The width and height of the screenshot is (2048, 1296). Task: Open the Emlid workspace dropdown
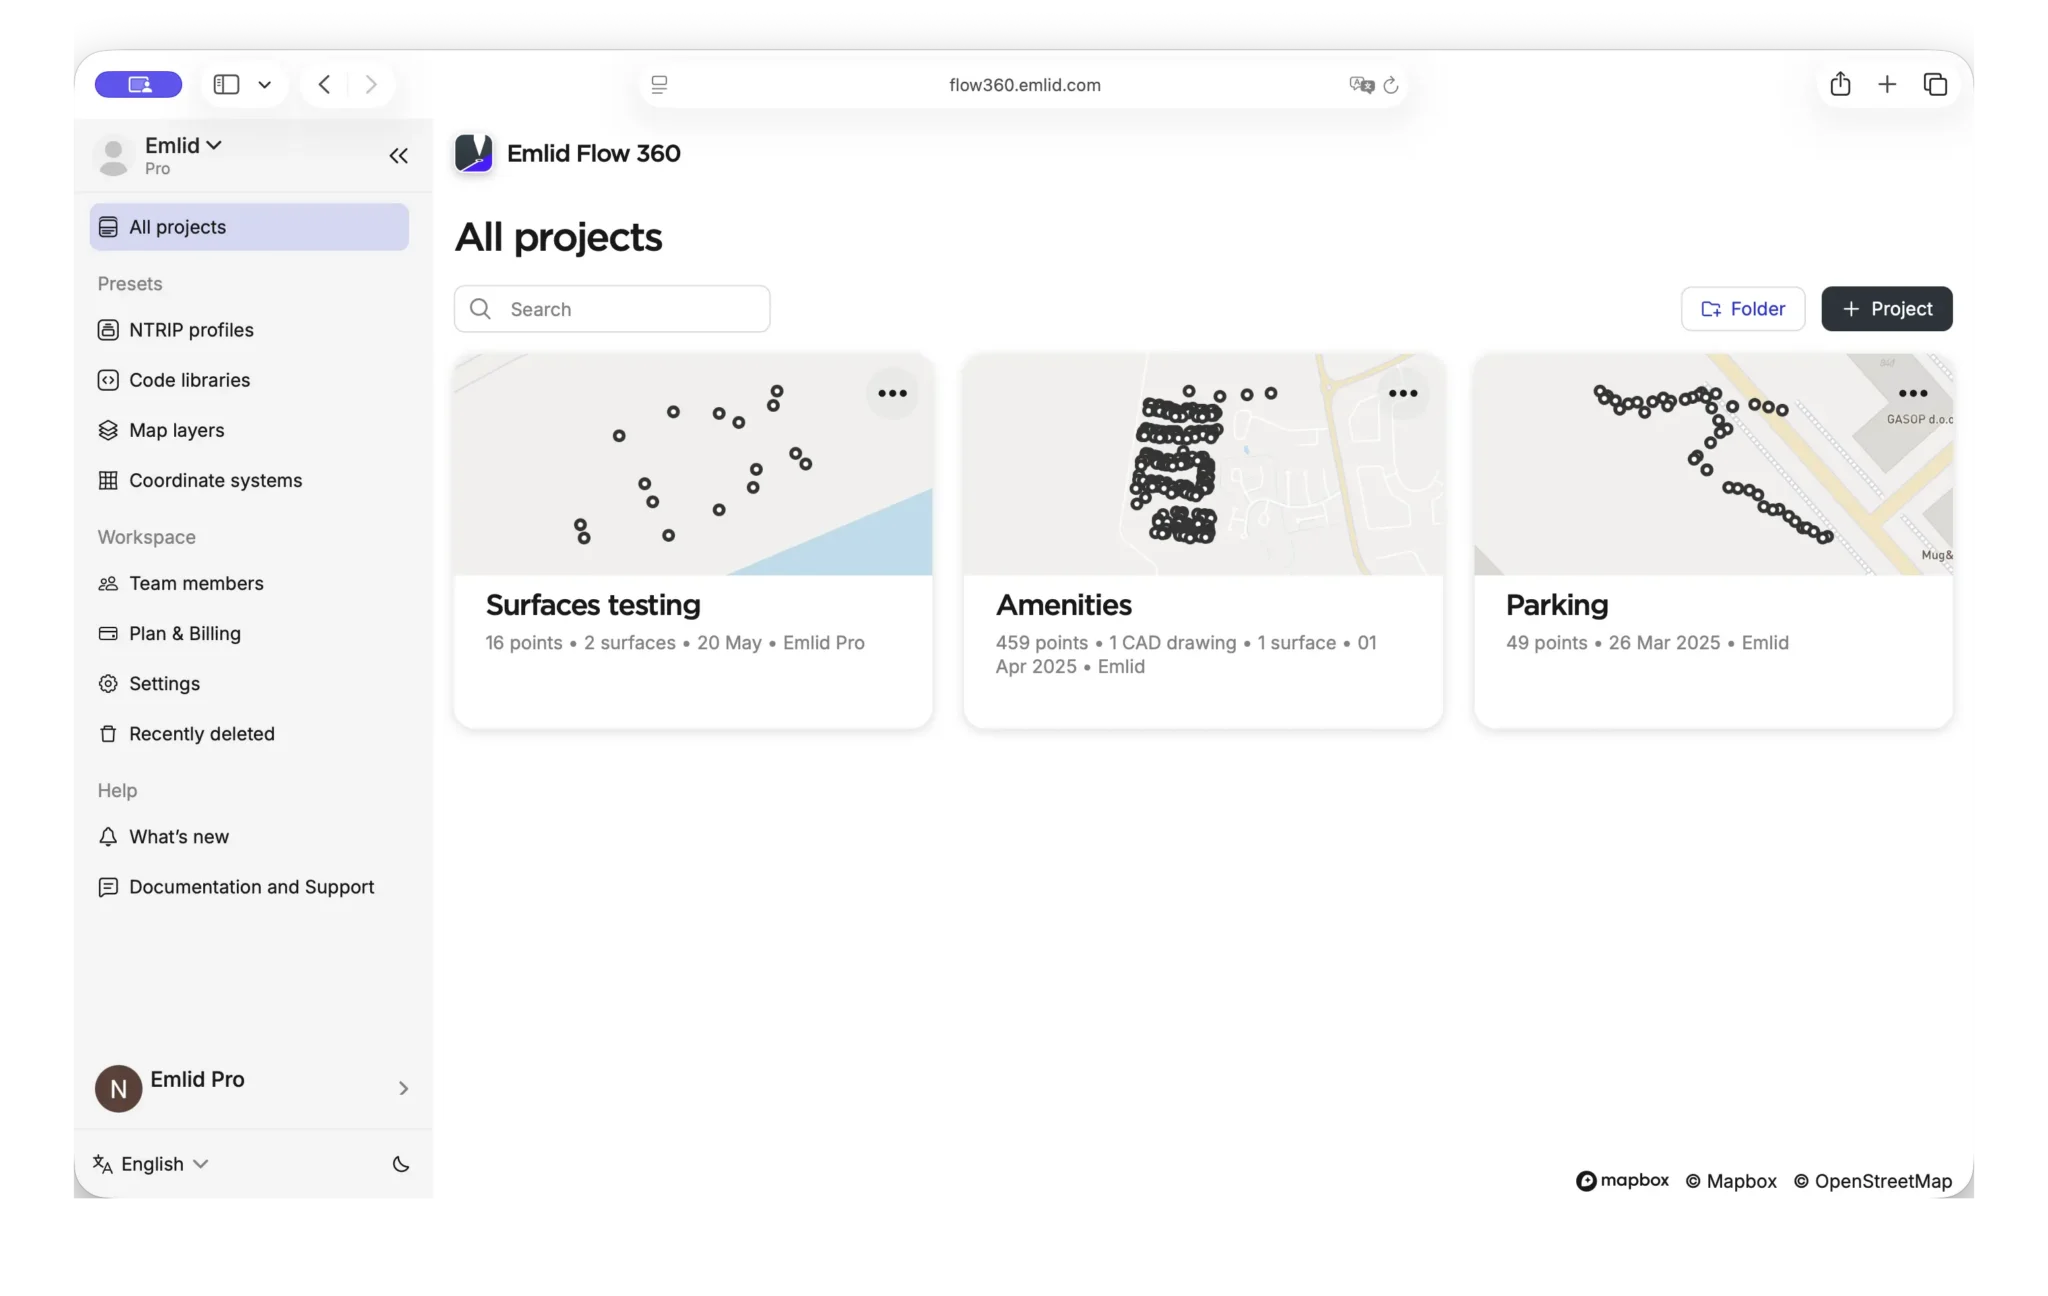coord(183,146)
